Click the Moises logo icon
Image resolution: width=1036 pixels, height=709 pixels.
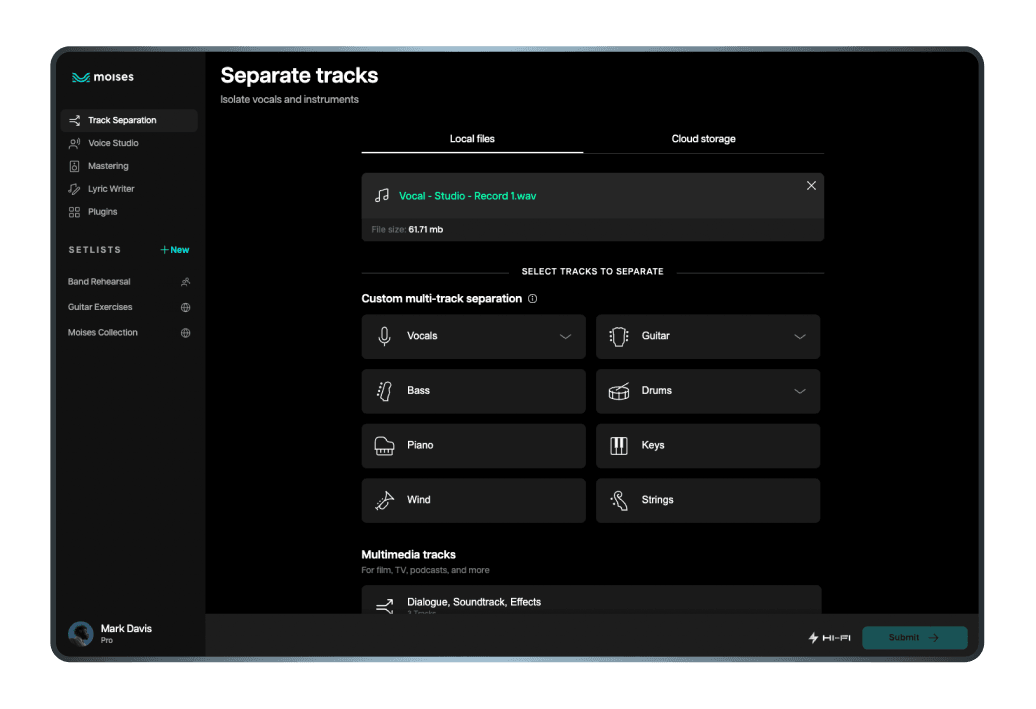(x=80, y=77)
